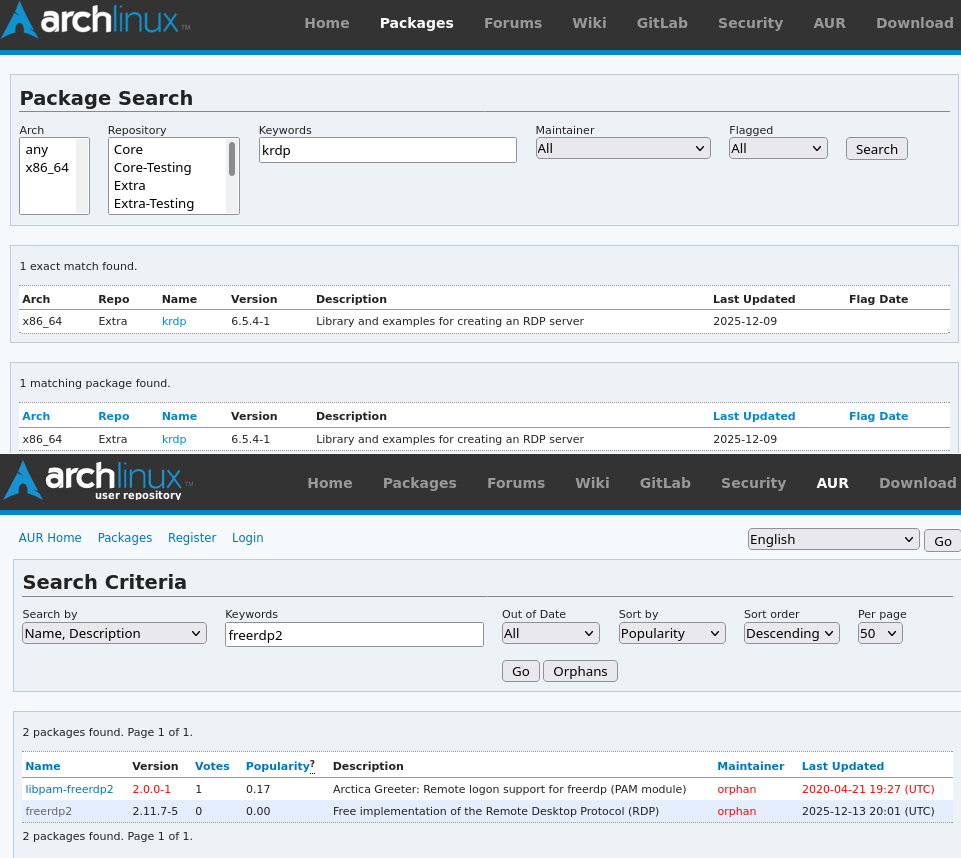
Task: Click Go button next to language selector
Action: [943, 541]
